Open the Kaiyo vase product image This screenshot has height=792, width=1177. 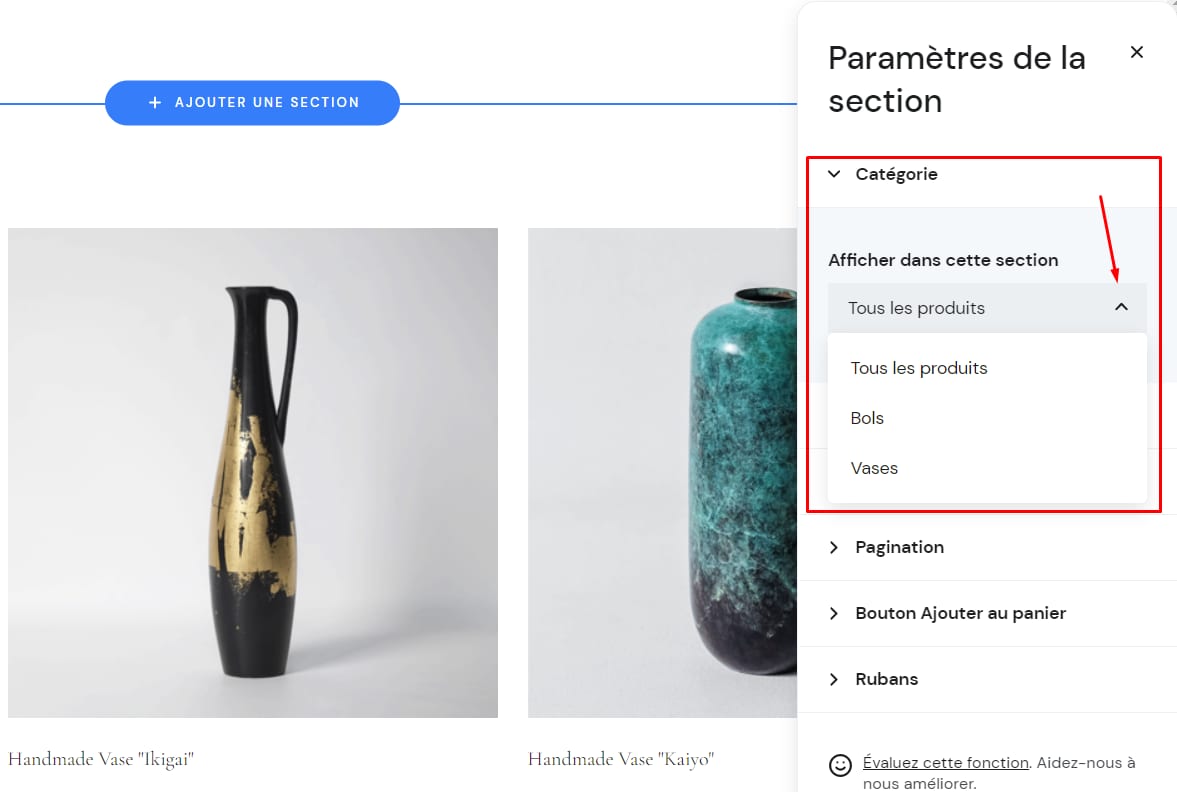[x=662, y=472]
